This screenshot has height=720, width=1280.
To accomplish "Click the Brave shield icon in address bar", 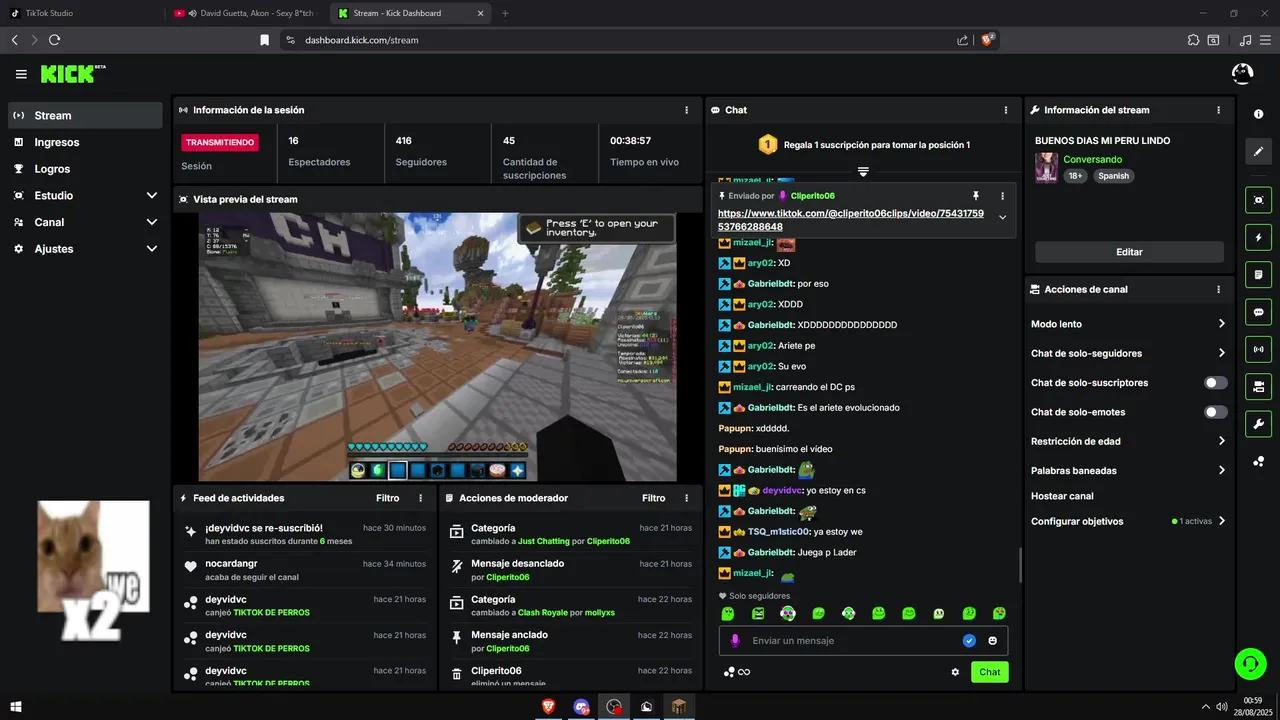I will tap(987, 40).
